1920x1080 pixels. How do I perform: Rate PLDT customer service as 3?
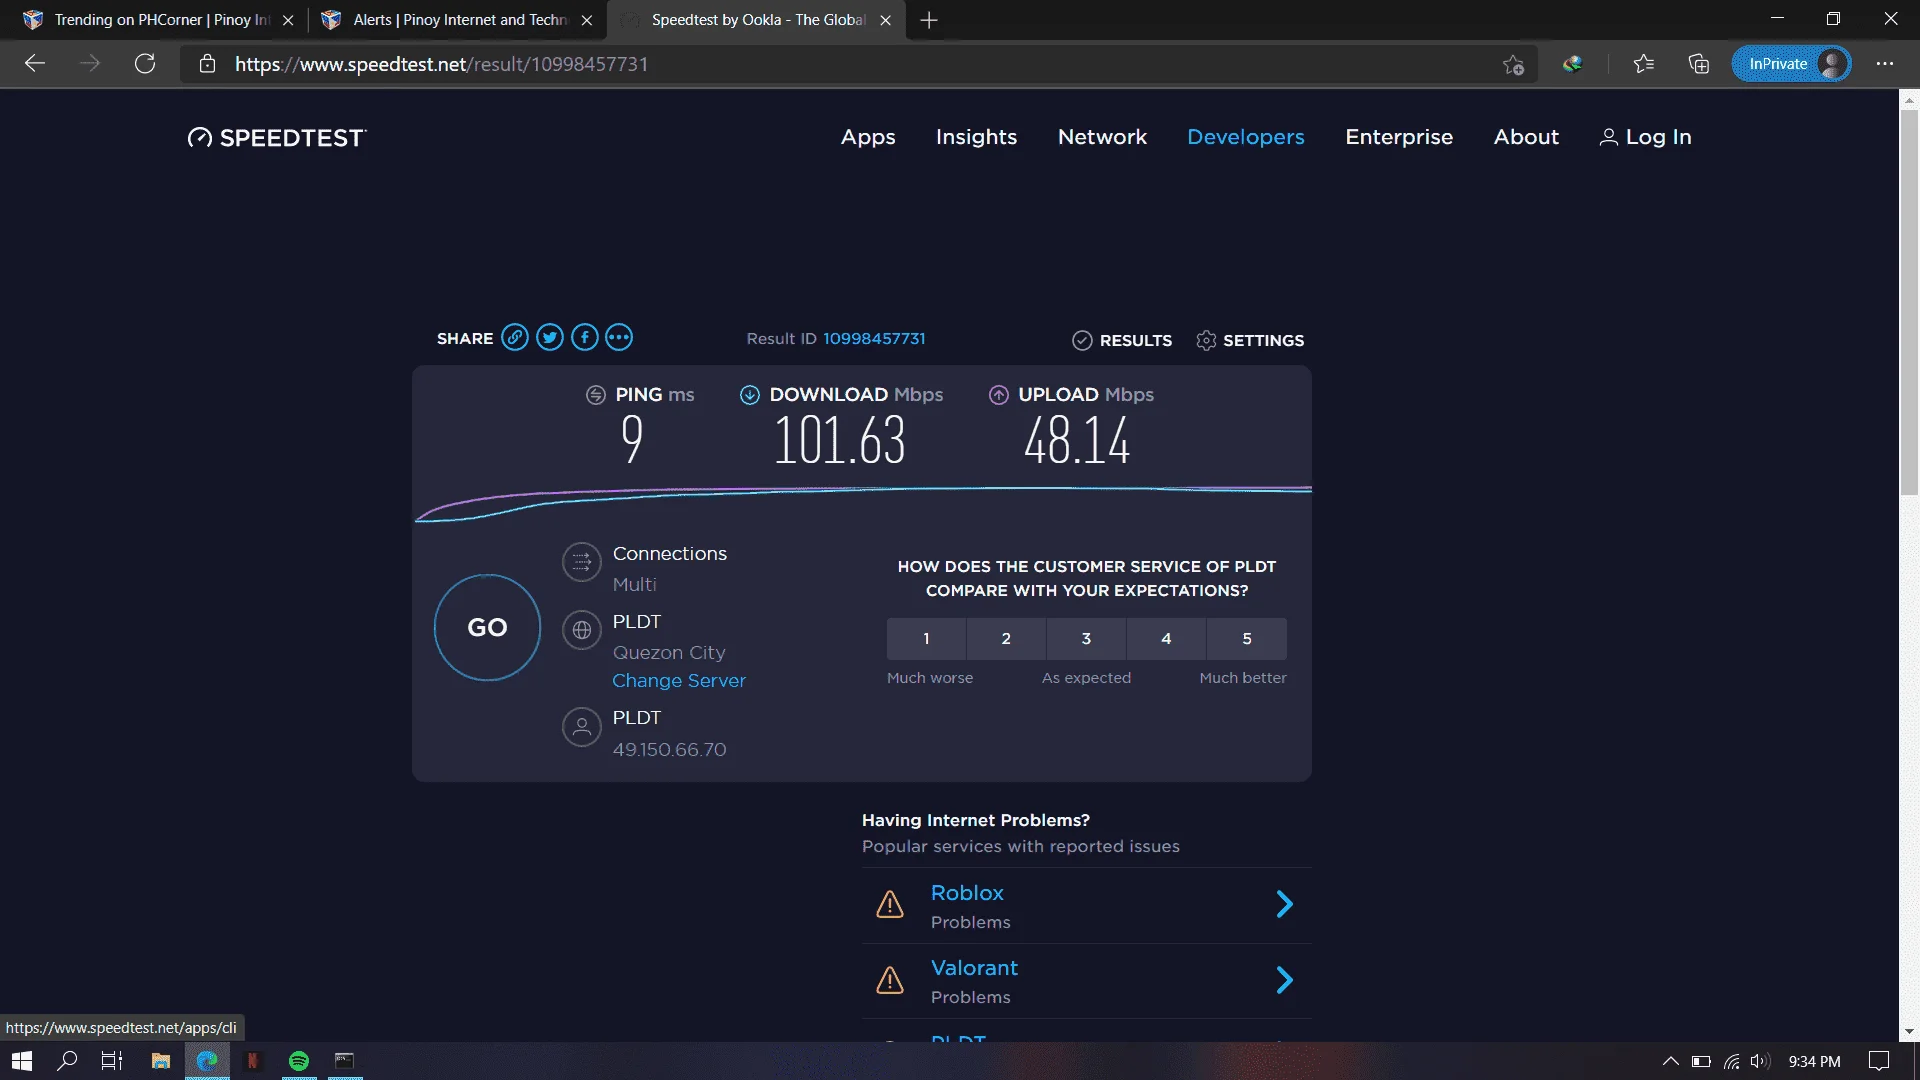pyautogui.click(x=1086, y=639)
